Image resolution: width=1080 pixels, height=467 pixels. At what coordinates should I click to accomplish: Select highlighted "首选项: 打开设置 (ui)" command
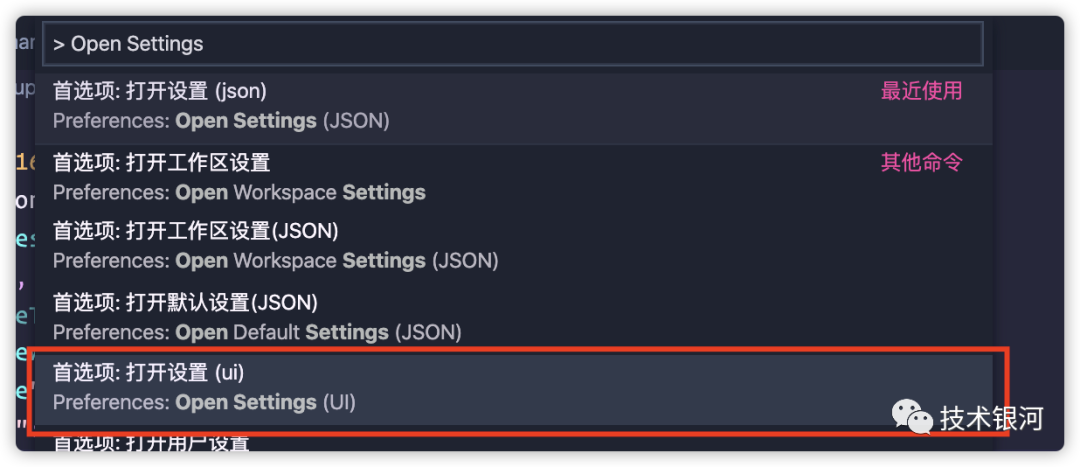pos(149,373)
